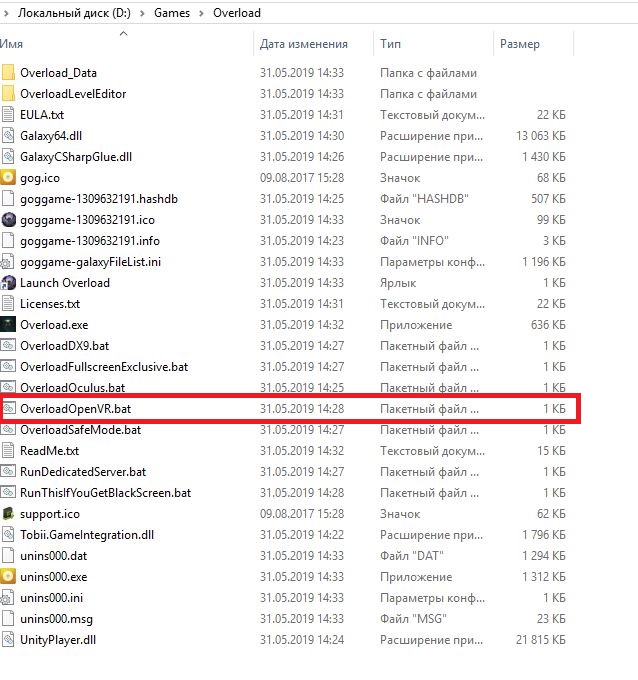Viewport: 638px width, 680px height.
Task: Select Tobii.GameIntegration.dll file name
Action: click(87, 535)
